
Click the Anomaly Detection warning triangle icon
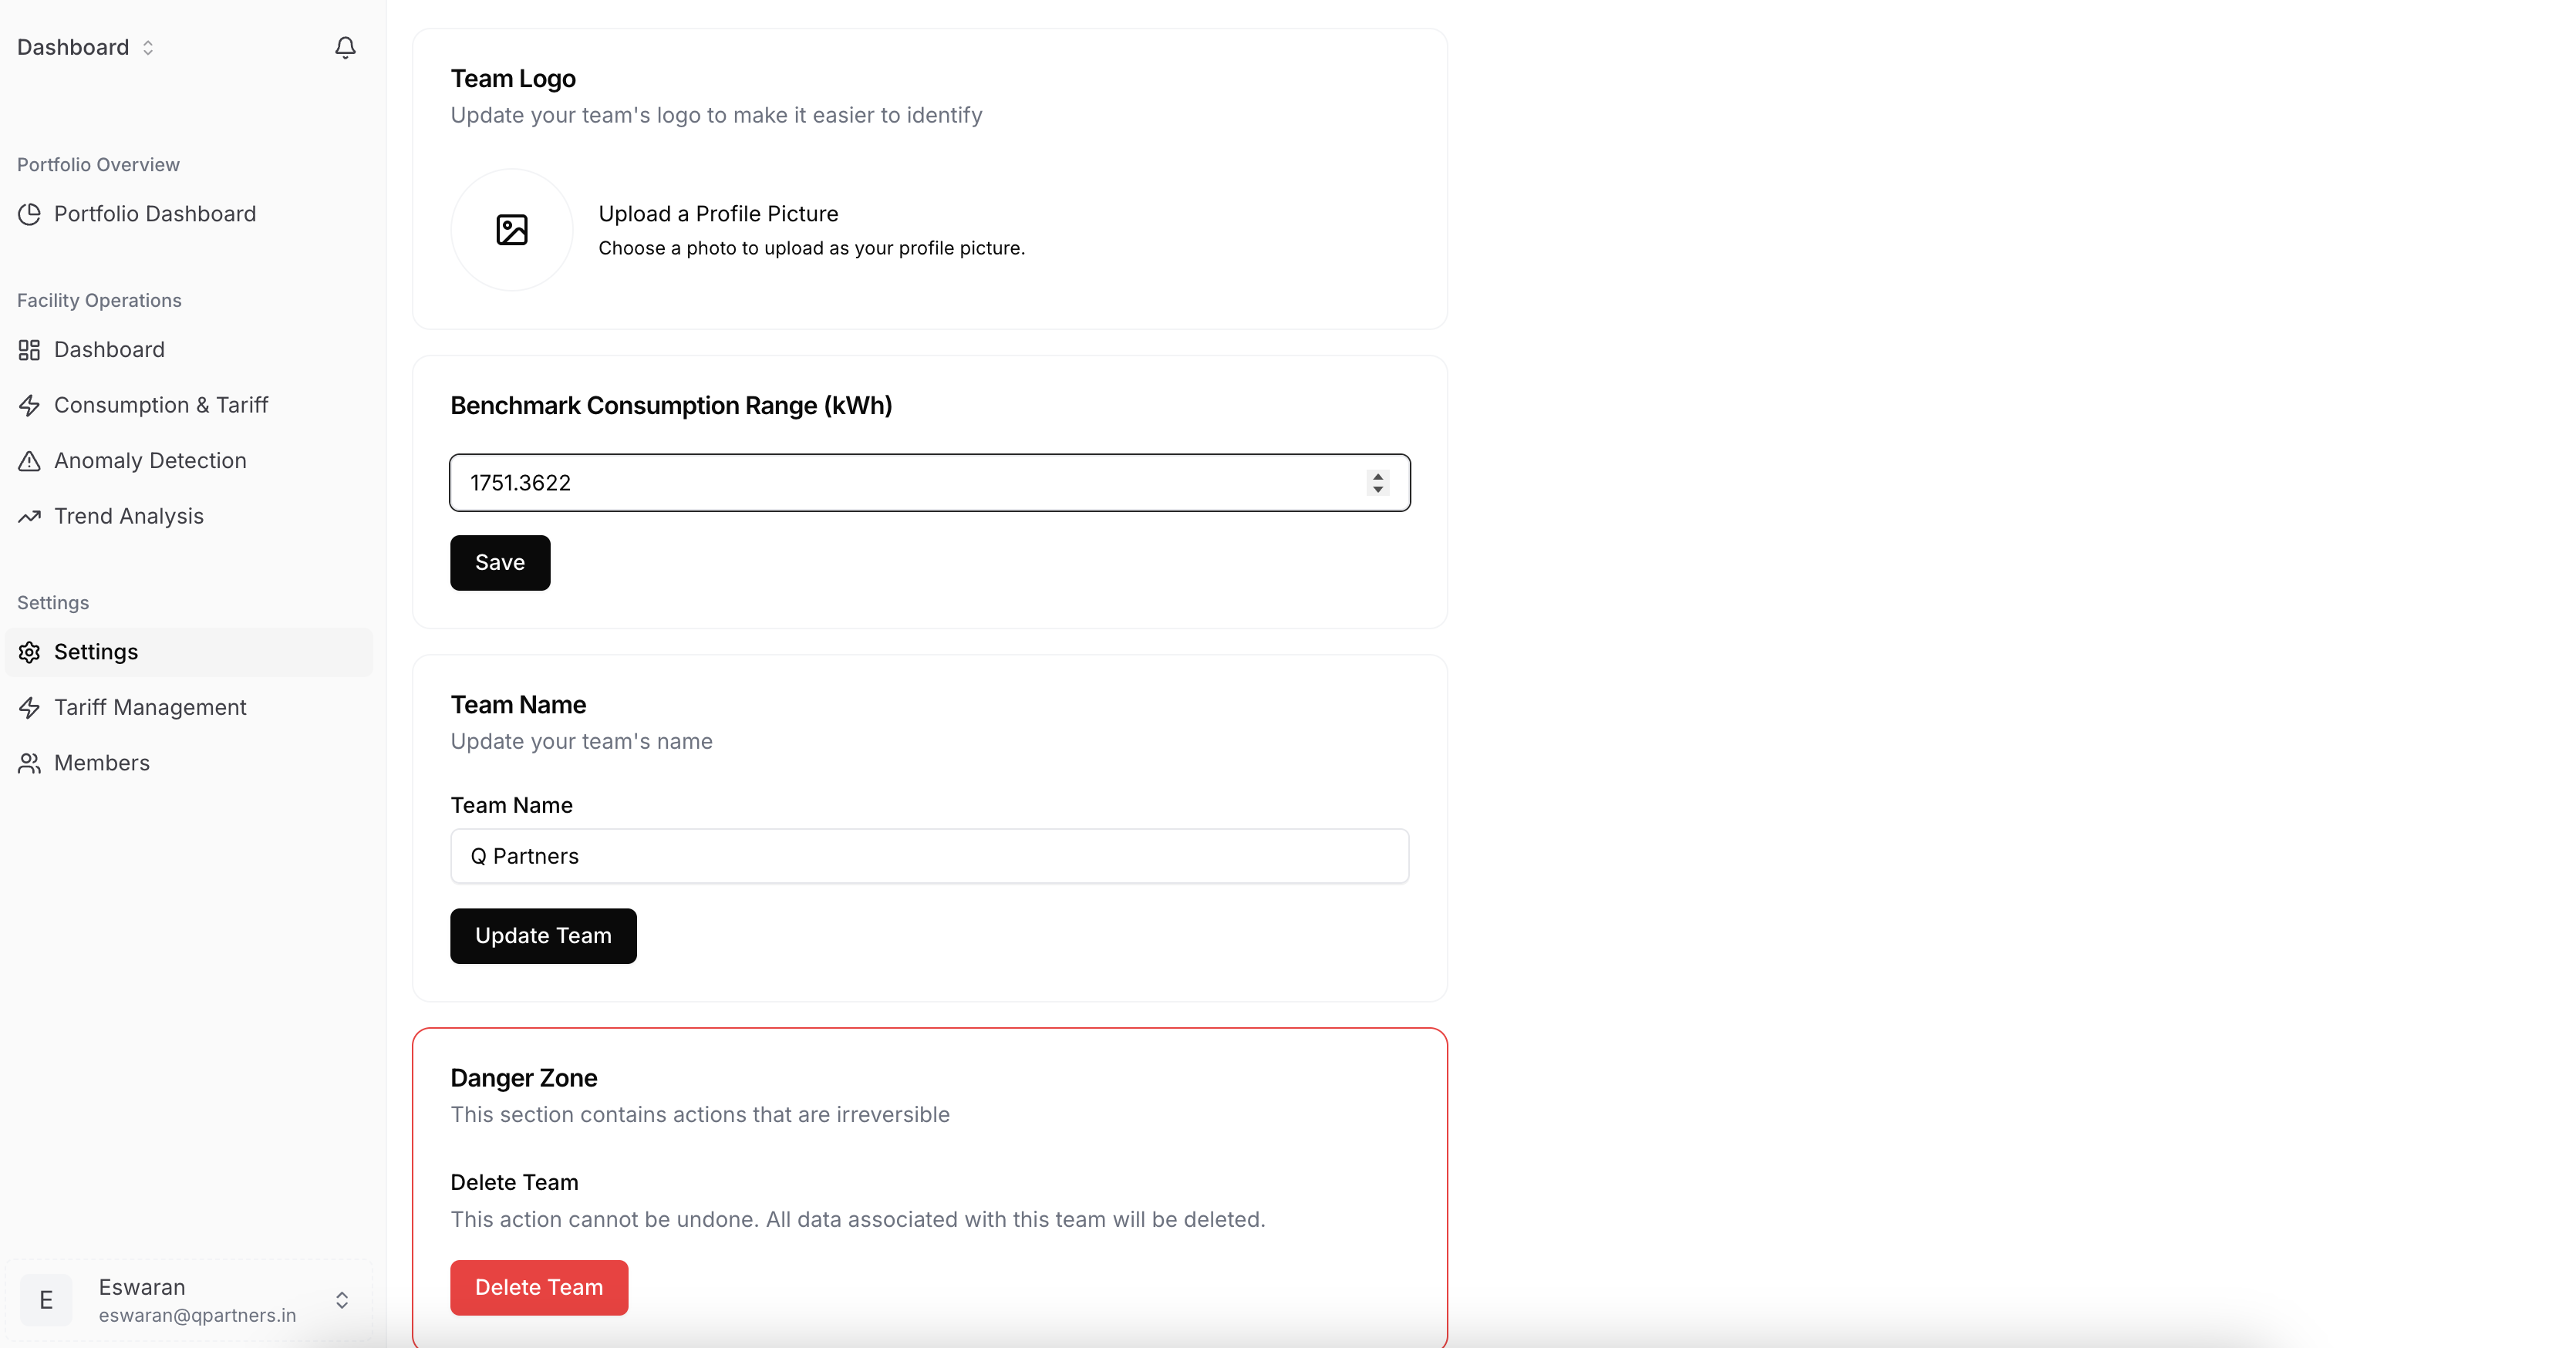coord(30,461)
